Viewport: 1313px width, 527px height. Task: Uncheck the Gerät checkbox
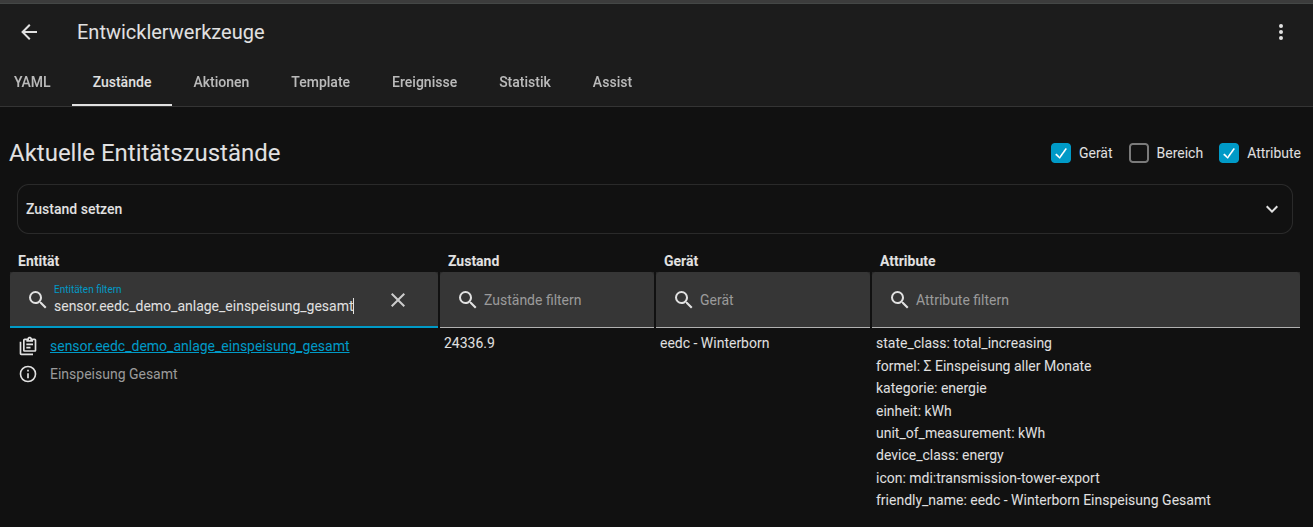(1061, 153)
